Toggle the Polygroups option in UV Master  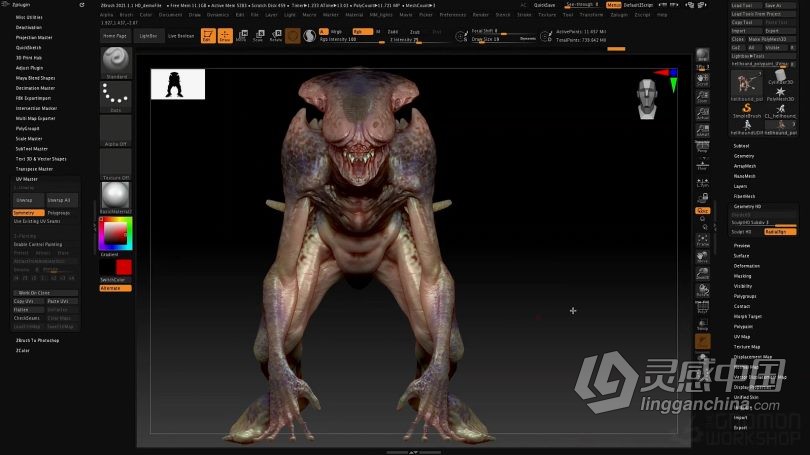coord(61,213)
